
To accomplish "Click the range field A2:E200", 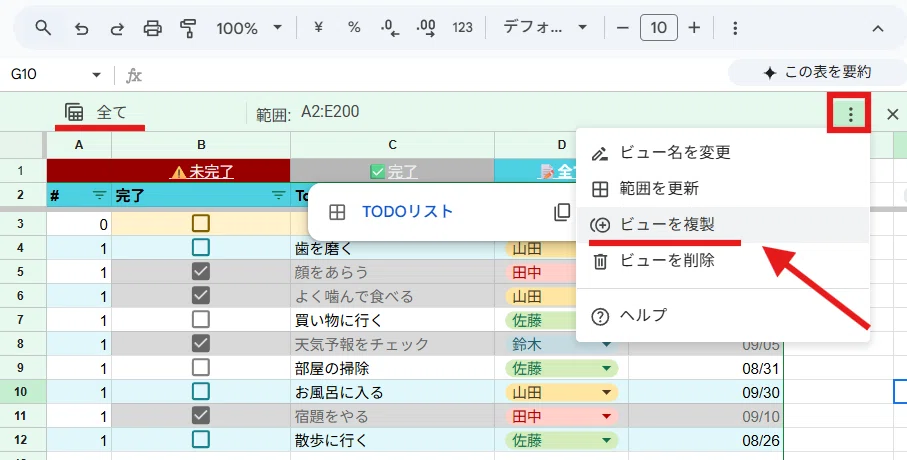I will (x=330, y=111).
